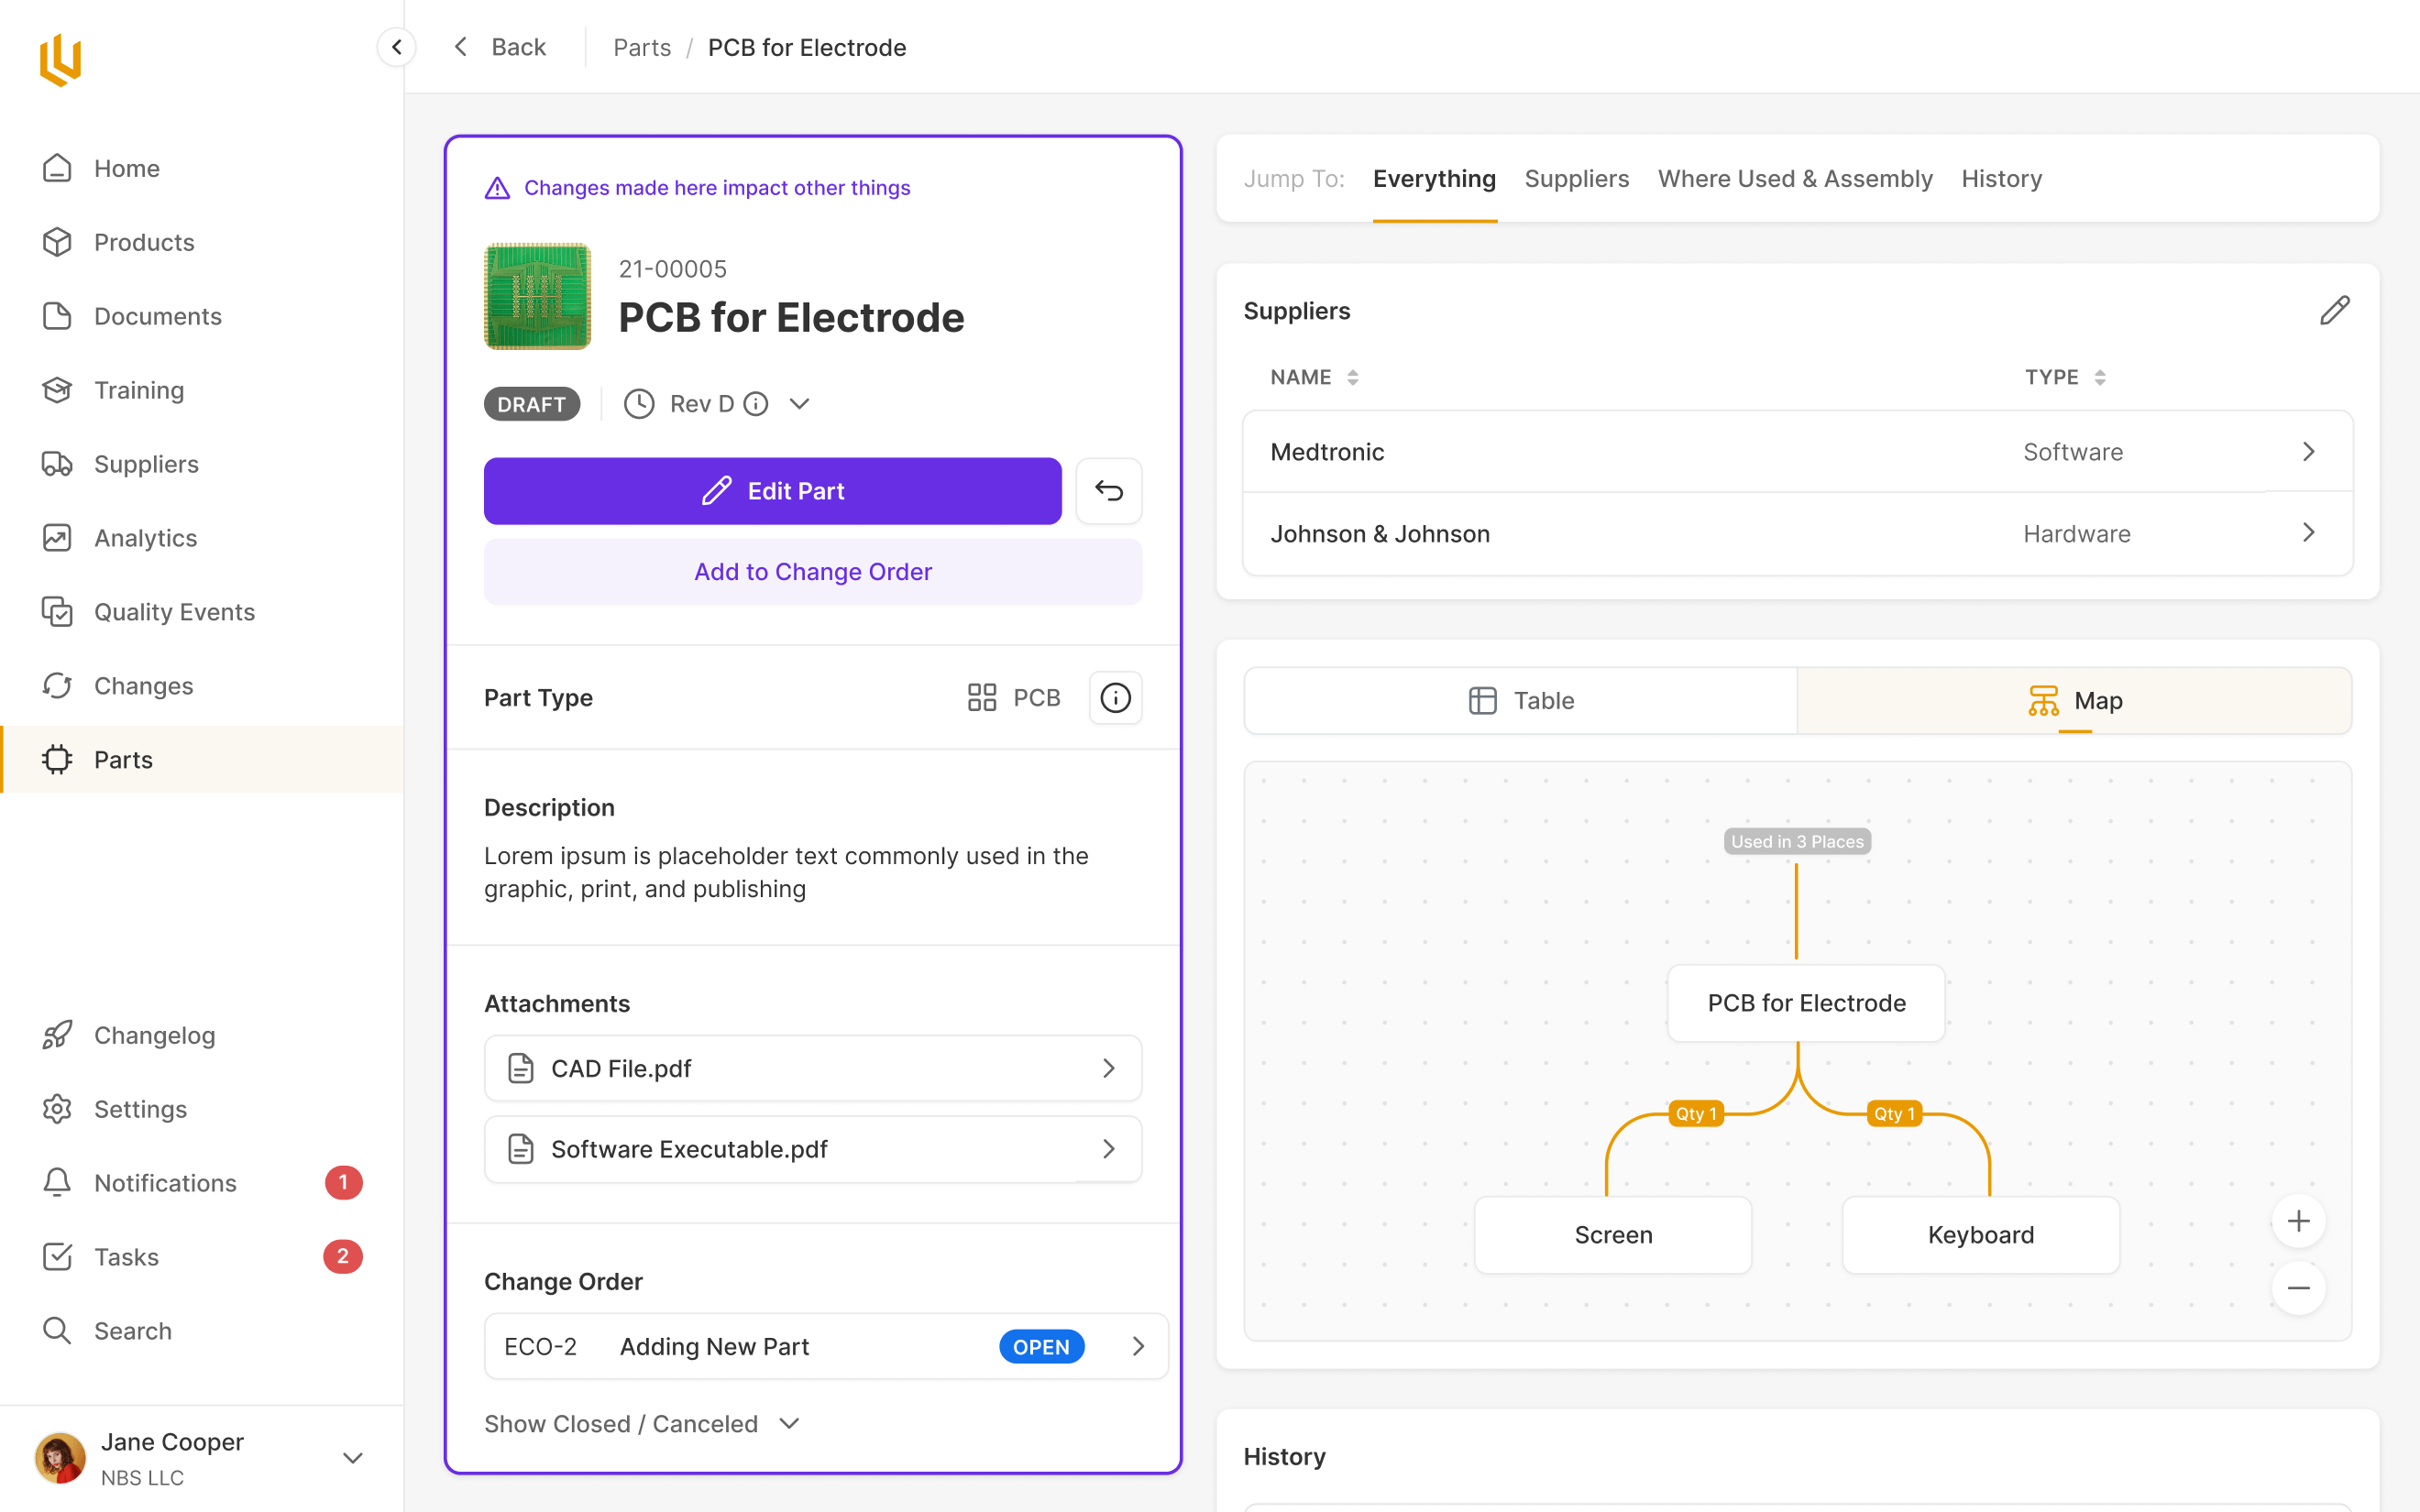Screen dimensions: 2420x1512
Task: Click the Changes icon in the sidebar
Action: tap(58, 685)
